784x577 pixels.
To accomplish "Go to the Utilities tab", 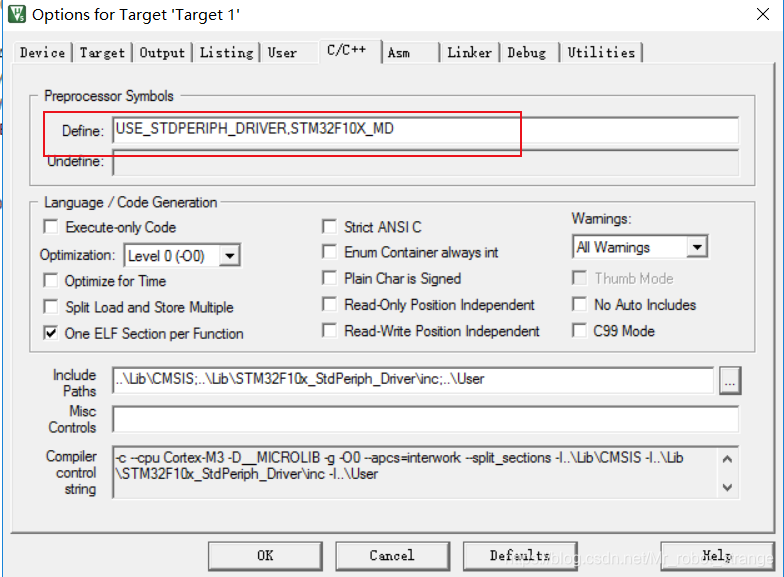I will coord(601,52).
